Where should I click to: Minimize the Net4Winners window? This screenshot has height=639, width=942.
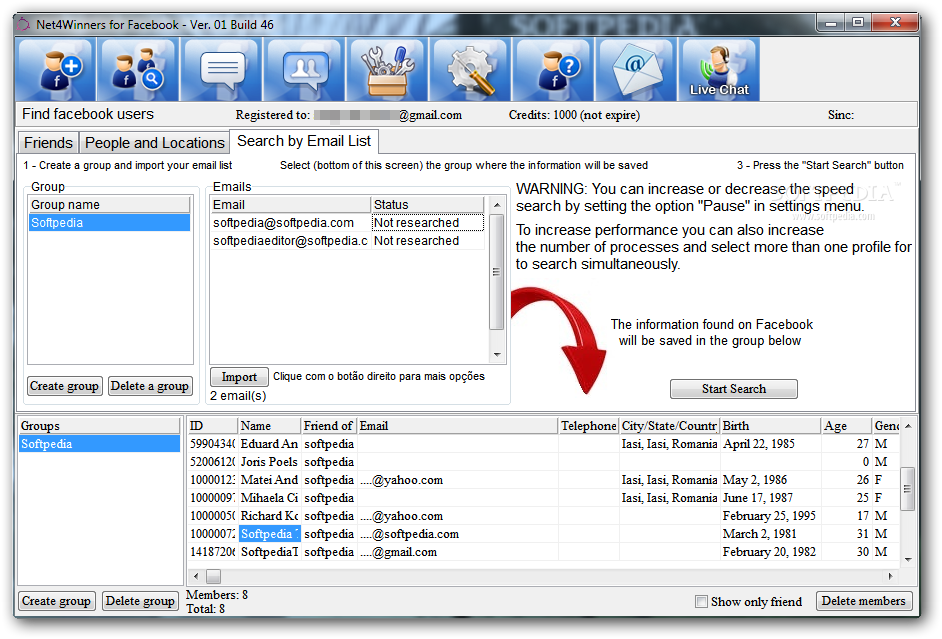(x=831, y=23)
